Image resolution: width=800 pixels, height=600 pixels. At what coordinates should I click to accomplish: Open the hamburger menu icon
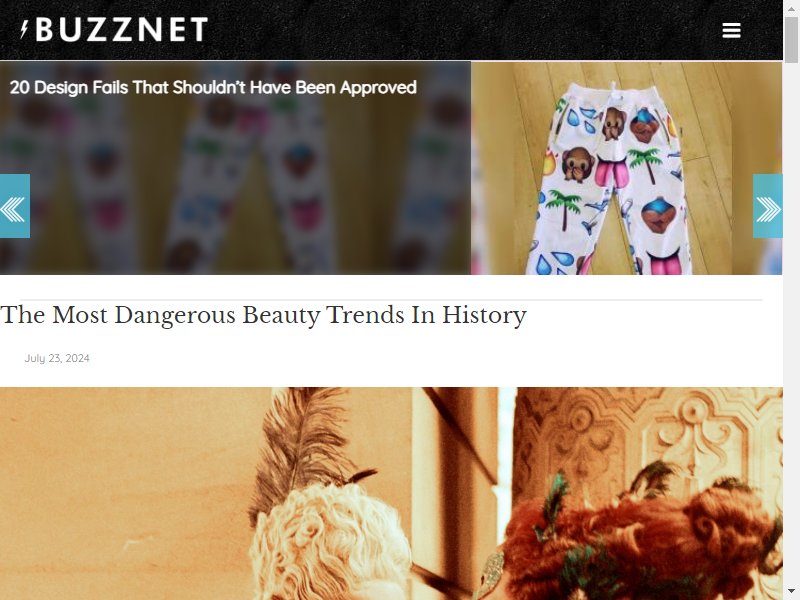731,30
